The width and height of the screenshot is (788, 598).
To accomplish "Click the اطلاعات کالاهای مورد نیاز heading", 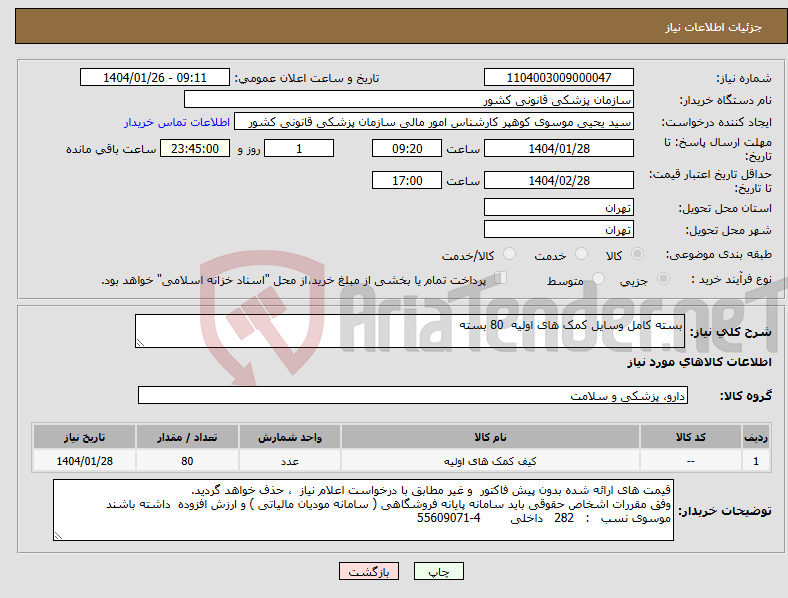I will coord(699,362).
